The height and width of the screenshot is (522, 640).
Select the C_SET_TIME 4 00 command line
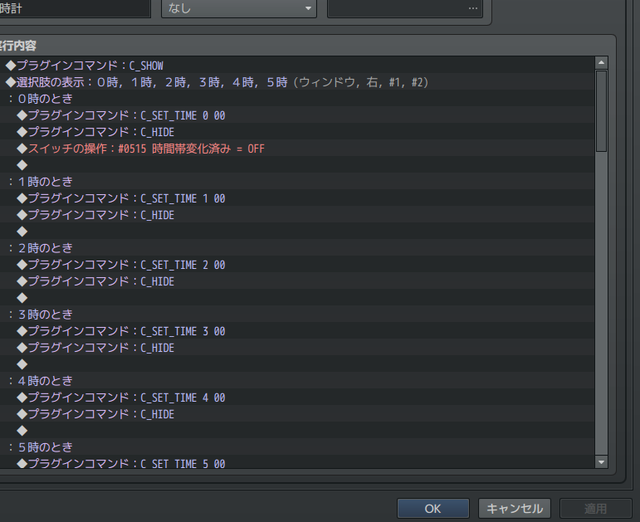point(297,398)
